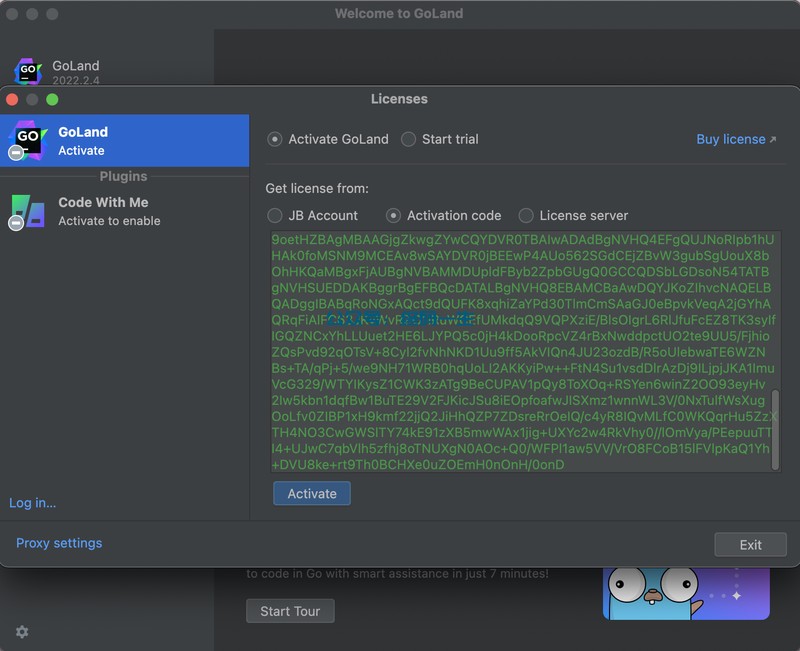Image resolution: width=800 pixels, height=651 pixels.
Task: Choose the Start trial option
Action: pos(408,139)
